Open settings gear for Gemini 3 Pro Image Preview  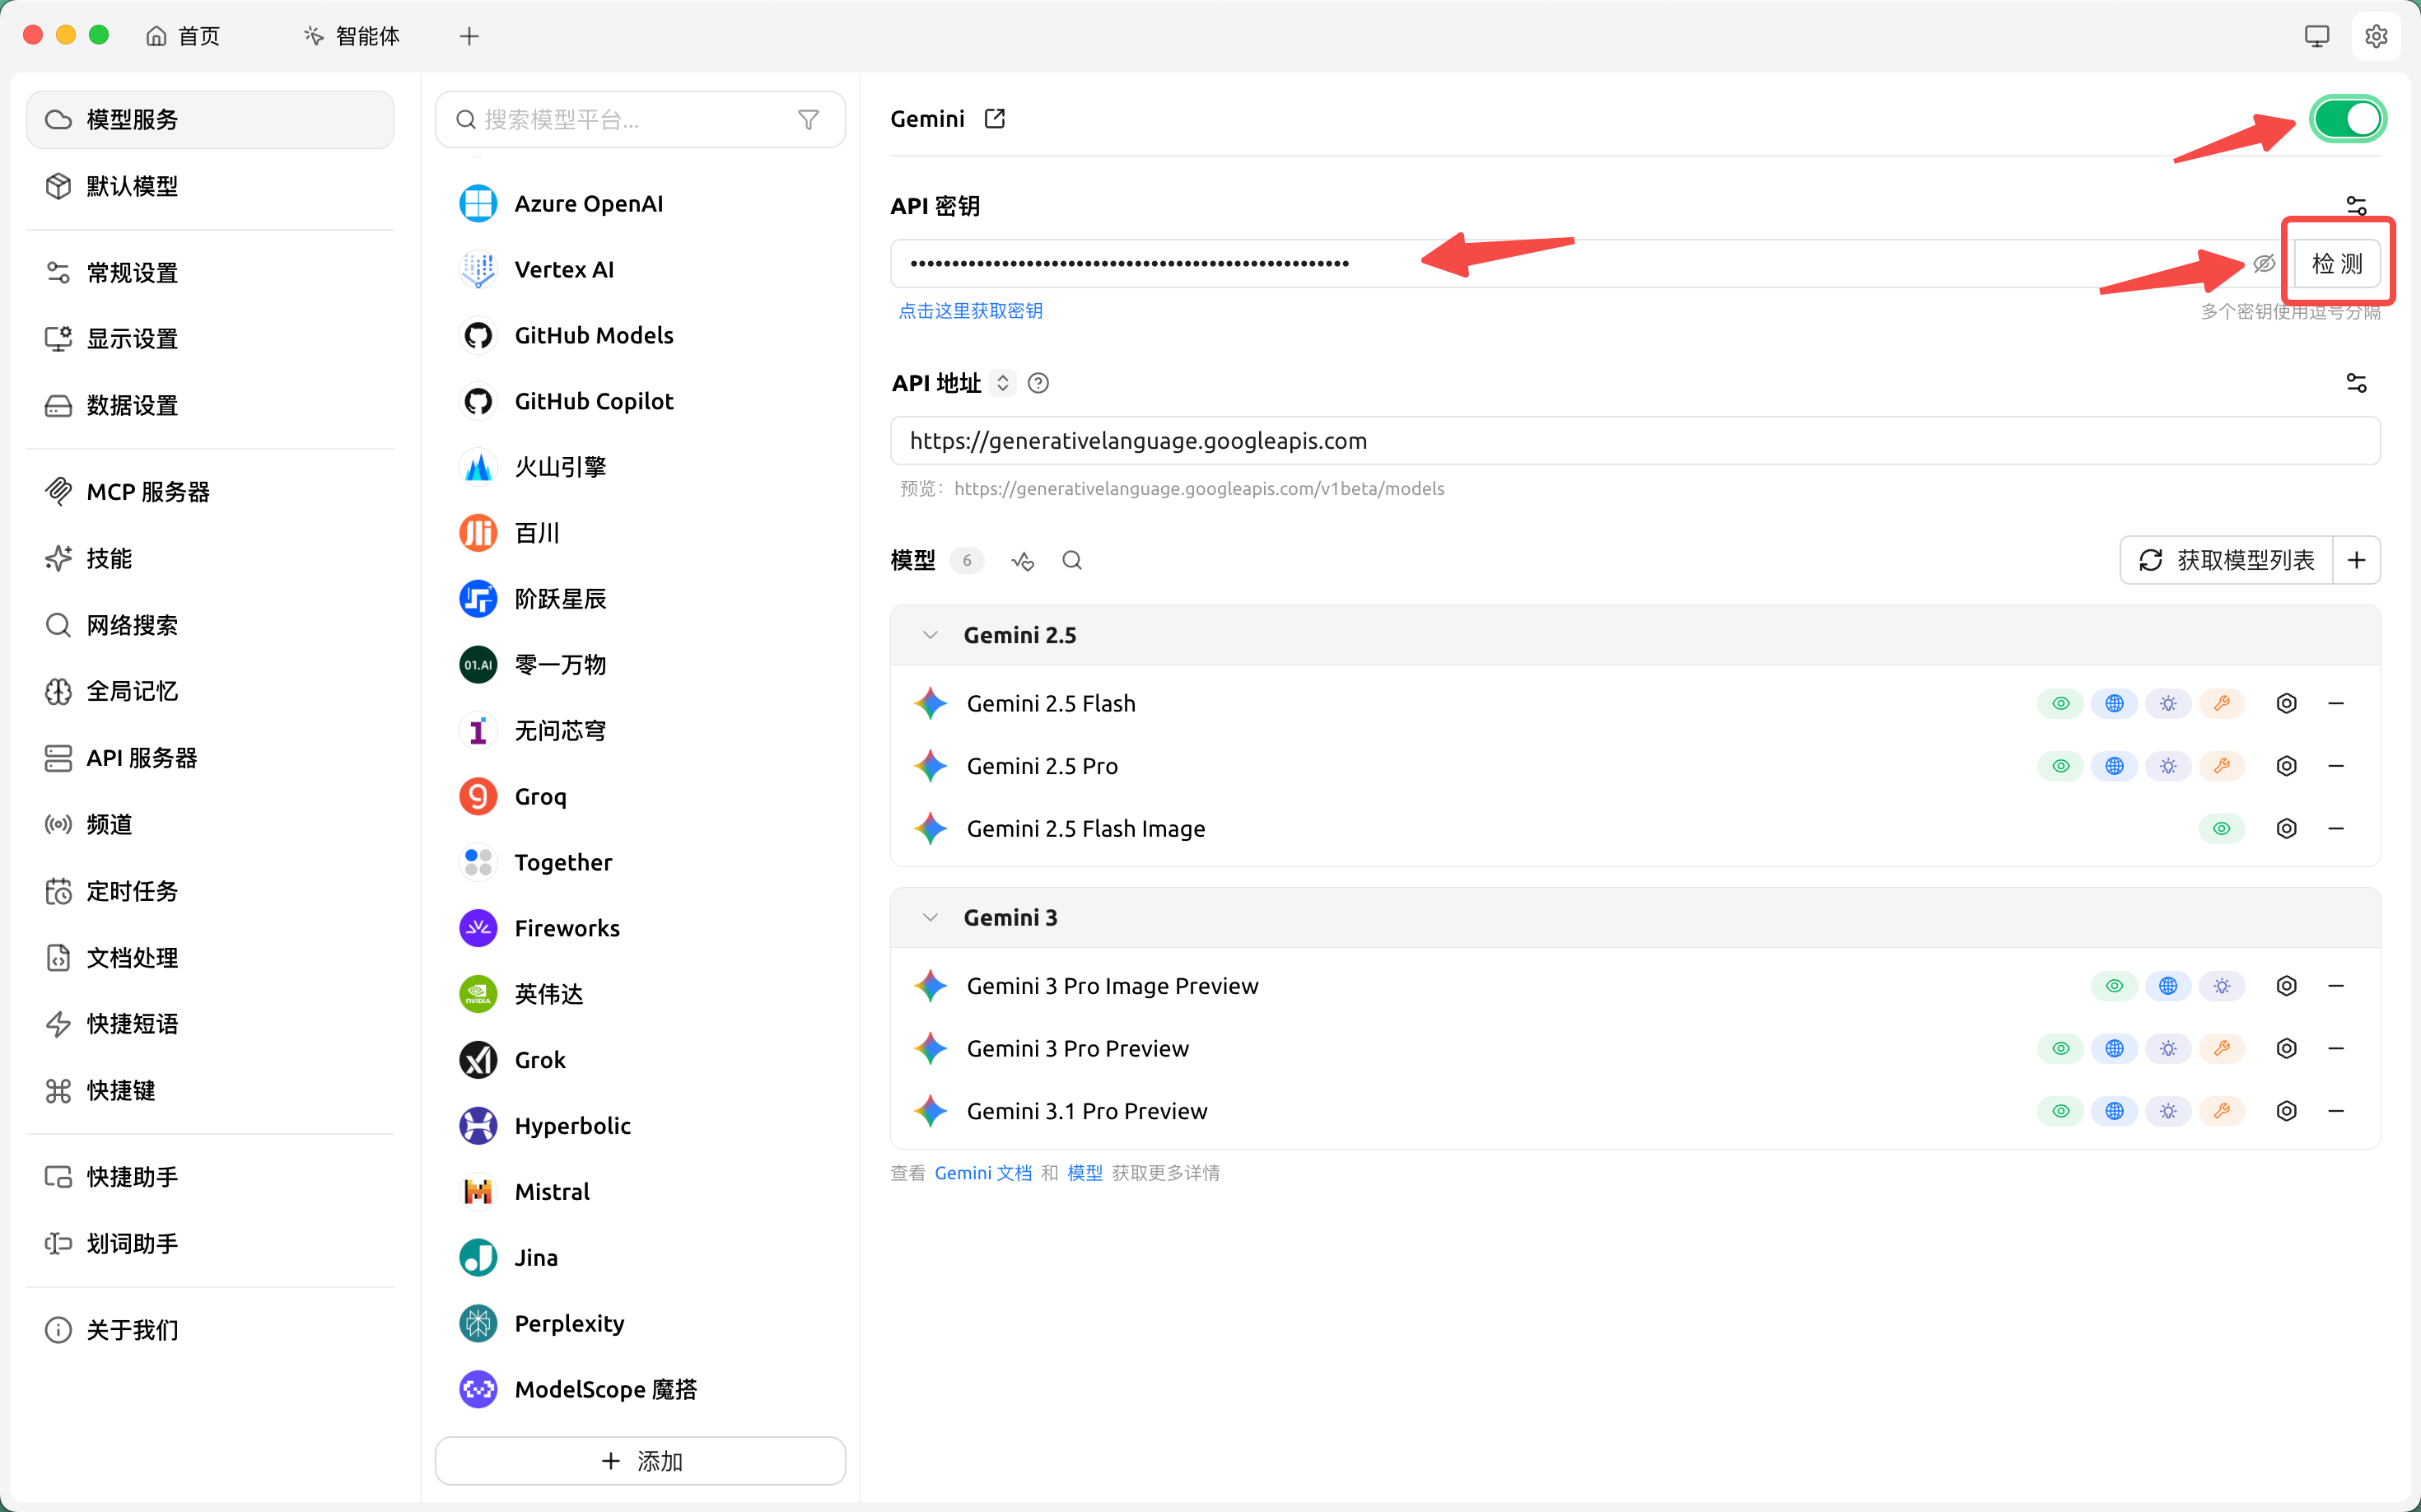(x=2286, y=986)
